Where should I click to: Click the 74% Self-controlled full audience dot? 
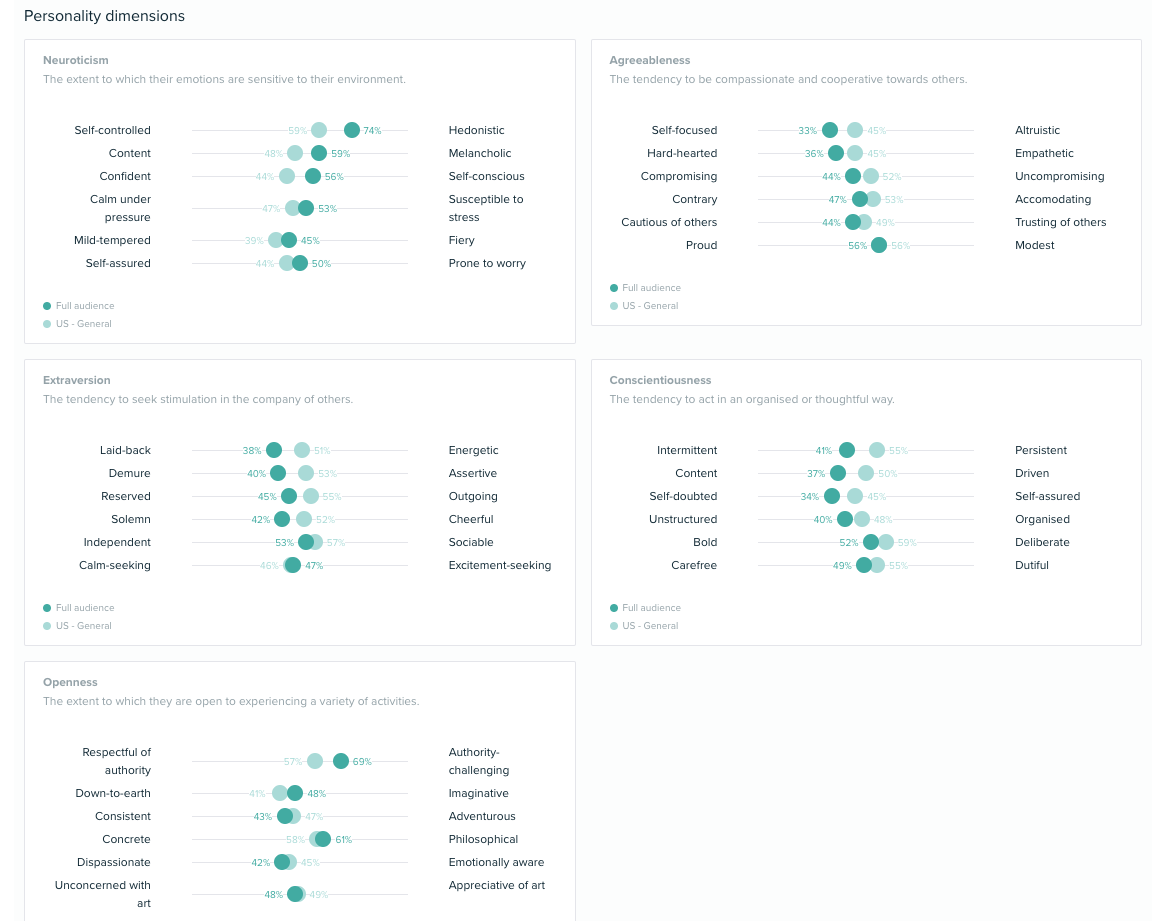352,130
